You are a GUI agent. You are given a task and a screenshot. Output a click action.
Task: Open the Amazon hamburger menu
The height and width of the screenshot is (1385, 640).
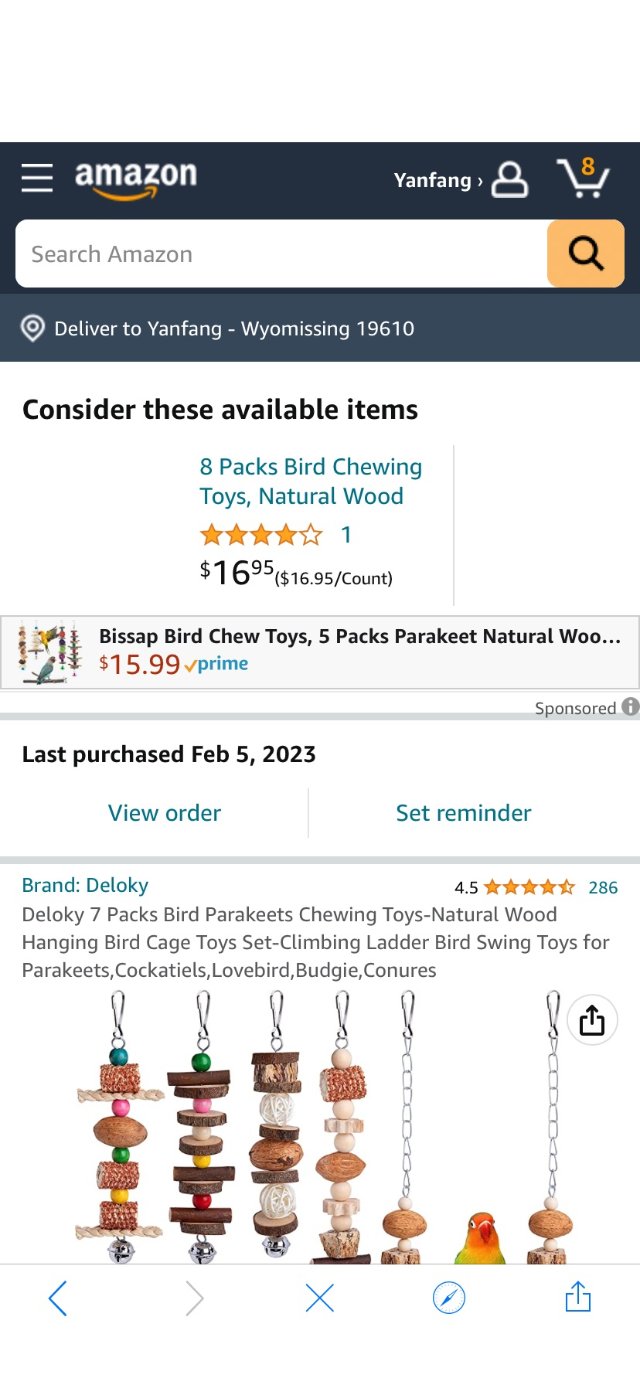[37, 179]
